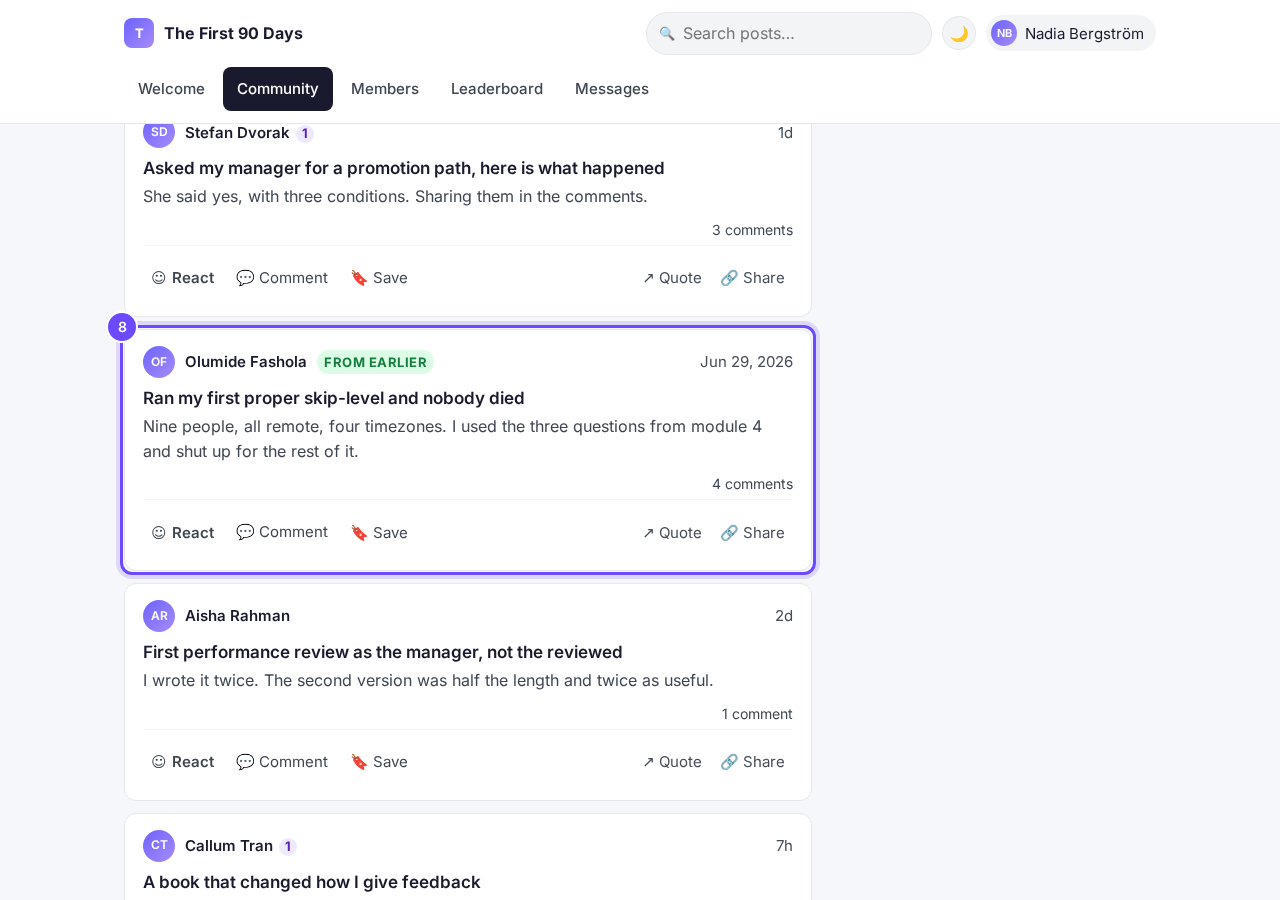The width and height of the screenshot is (1280, 900).
Task: Quote Stefan Dvorak's promotion post
Action: [672, 278]
